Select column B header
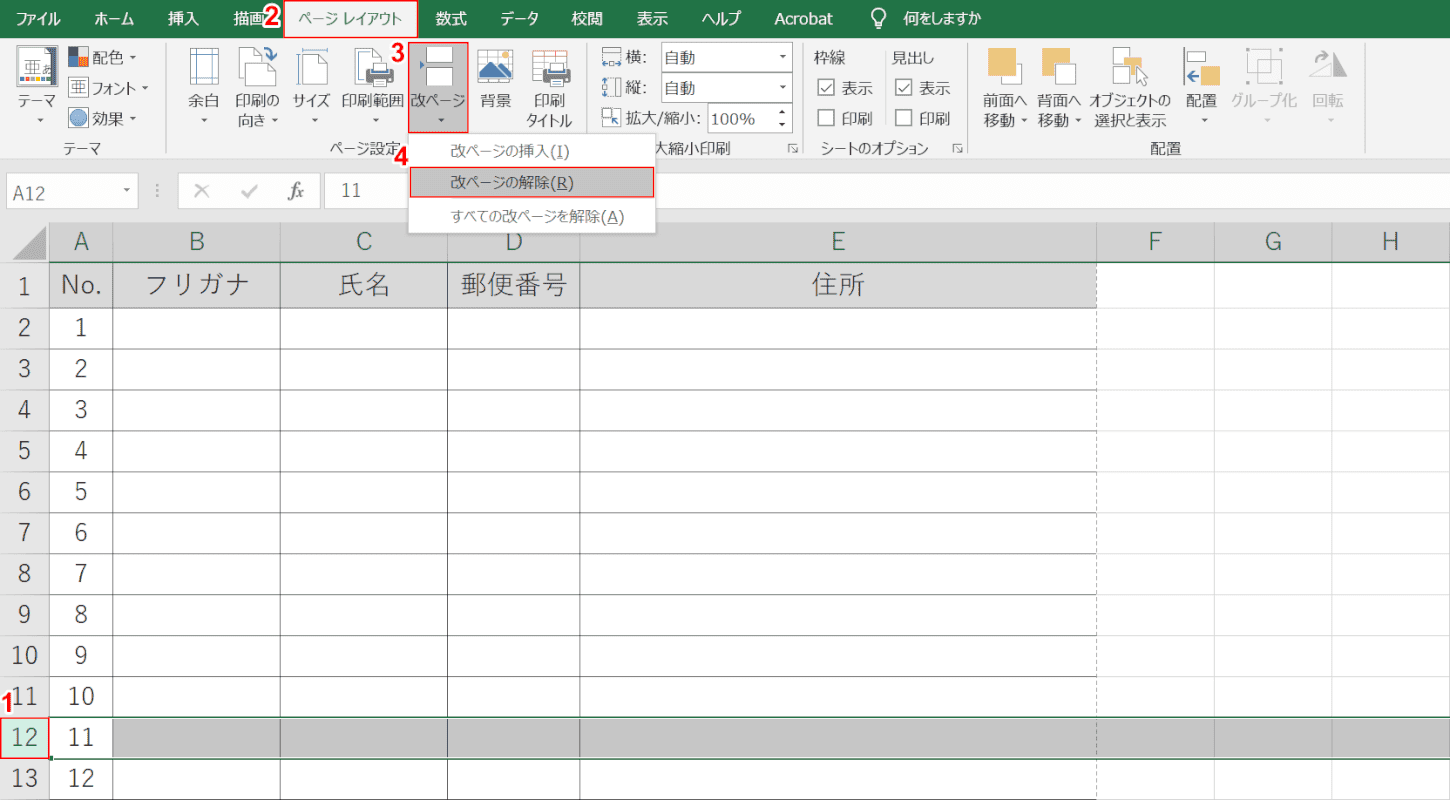1450x800 pixels. click(197, 241)
